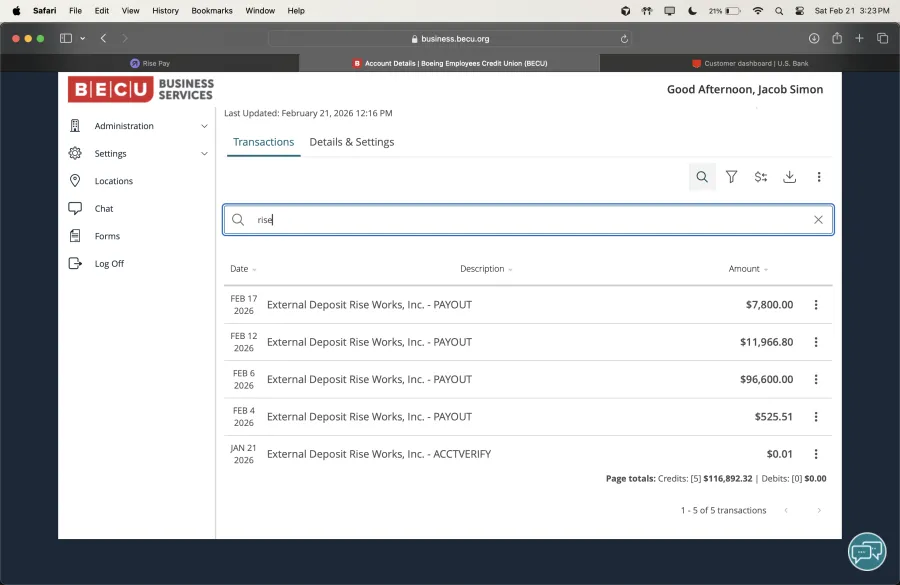Switch to U.S. Bank Customer dashboard tab
900x585 pixels.
click(750, 63)
